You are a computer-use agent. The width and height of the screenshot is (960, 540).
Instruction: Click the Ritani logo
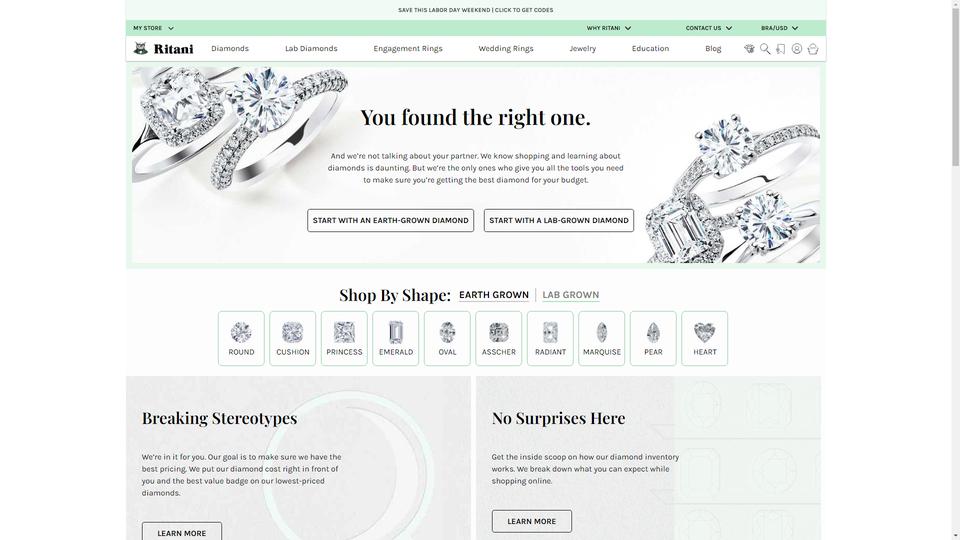(x=163, y=49)
